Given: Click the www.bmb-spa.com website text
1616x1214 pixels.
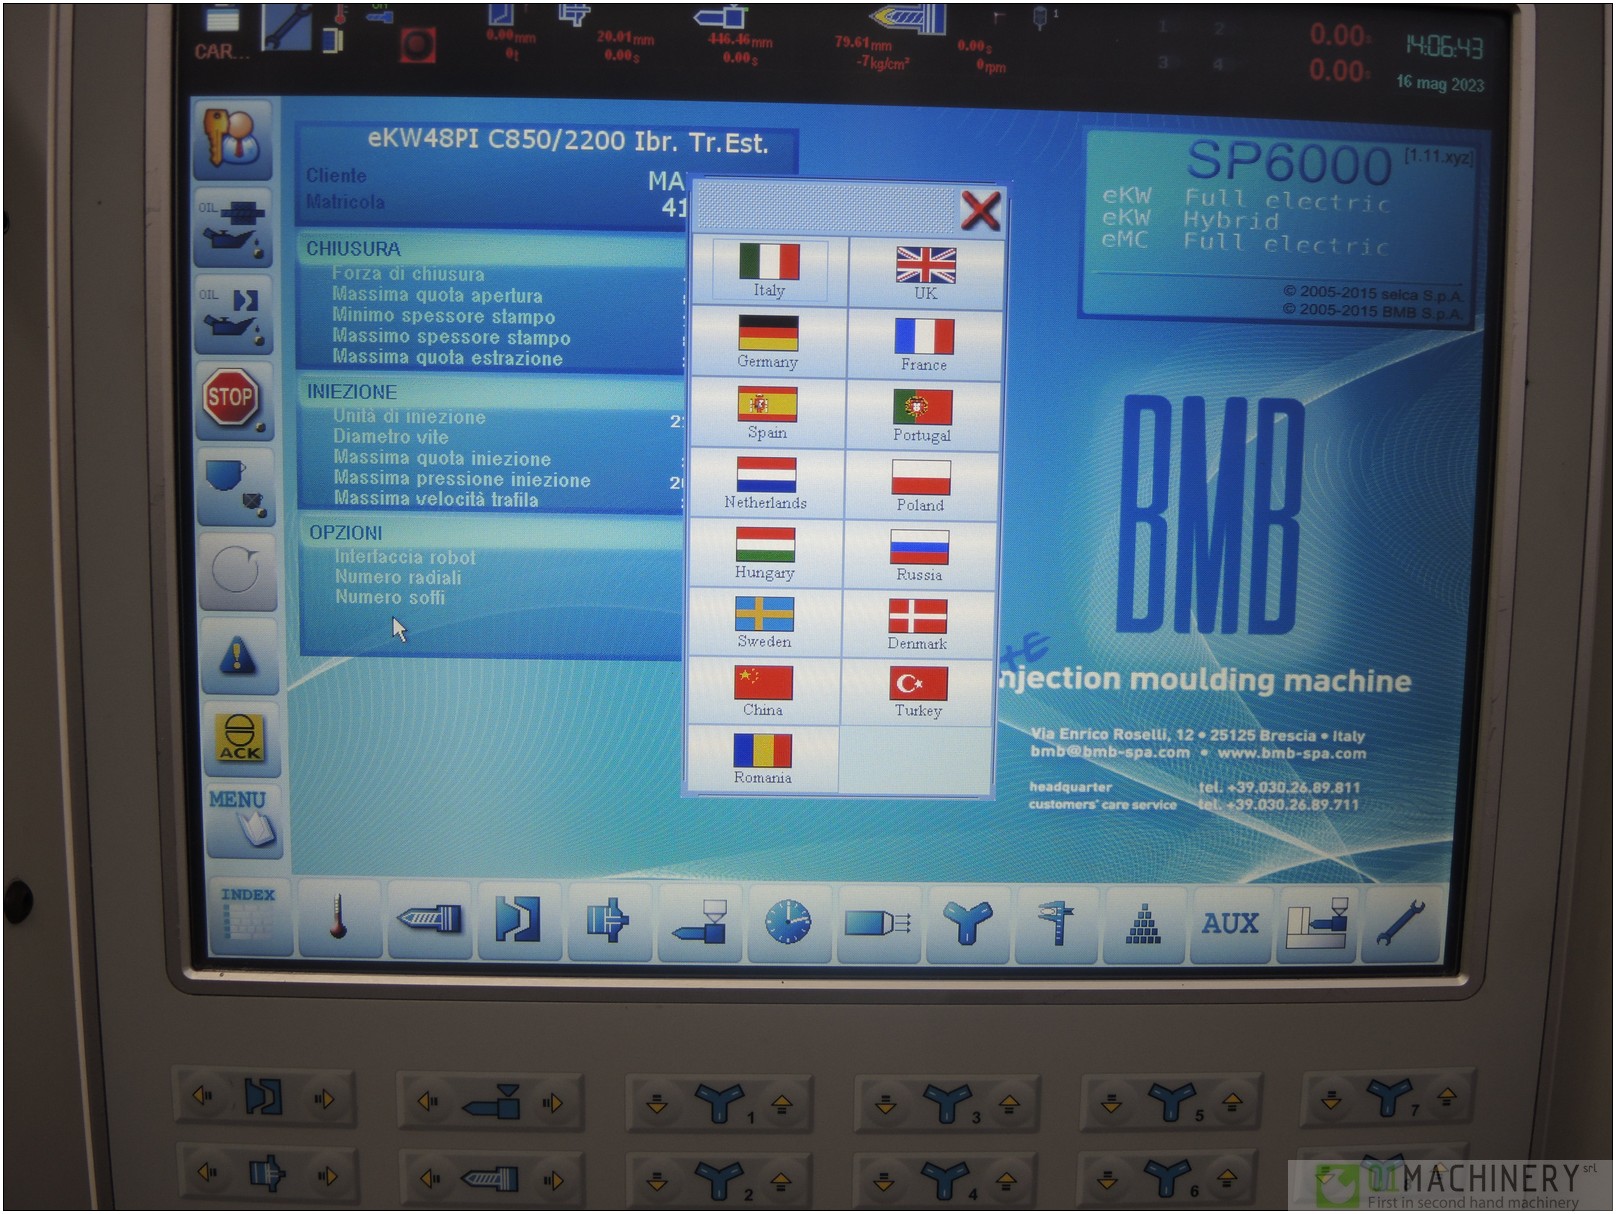Looking at the screenshot, I should pyautogui.click(x=1292, y=754).
